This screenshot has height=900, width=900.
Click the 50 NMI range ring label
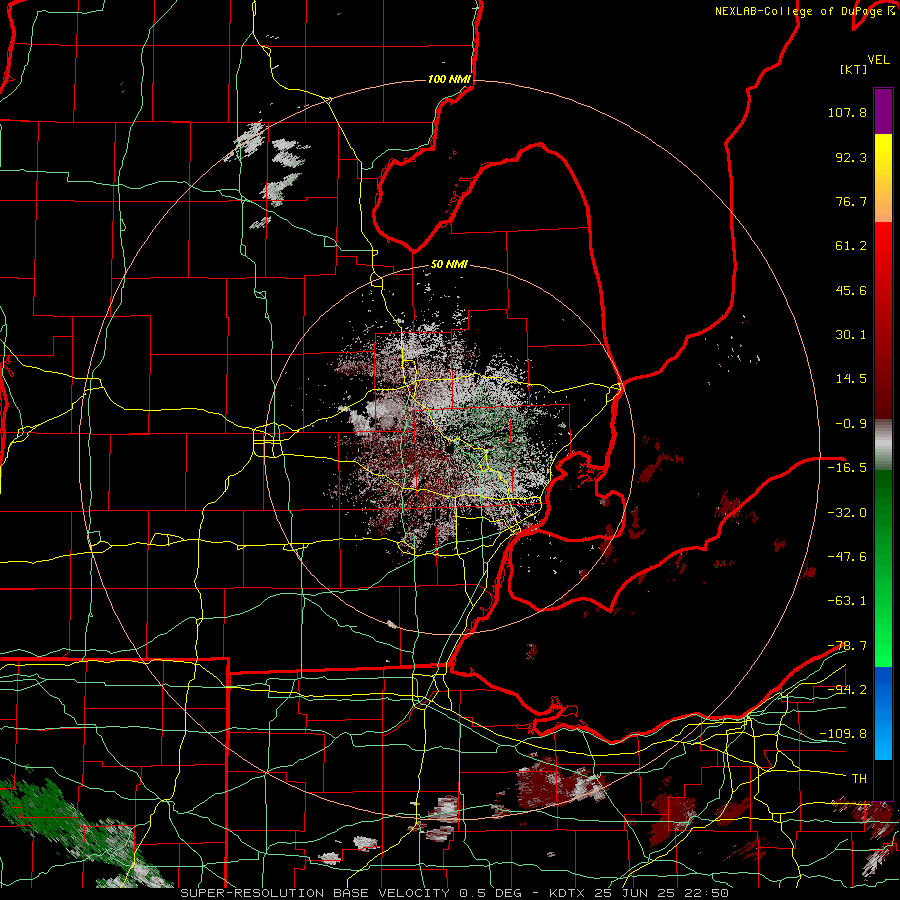449,265
